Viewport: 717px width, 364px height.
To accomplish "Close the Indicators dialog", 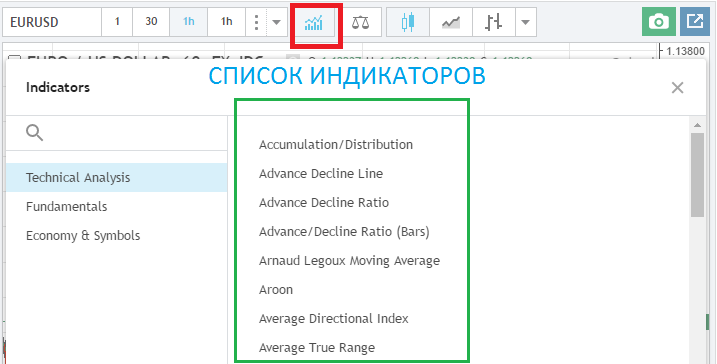I will (x=677, y=87).
